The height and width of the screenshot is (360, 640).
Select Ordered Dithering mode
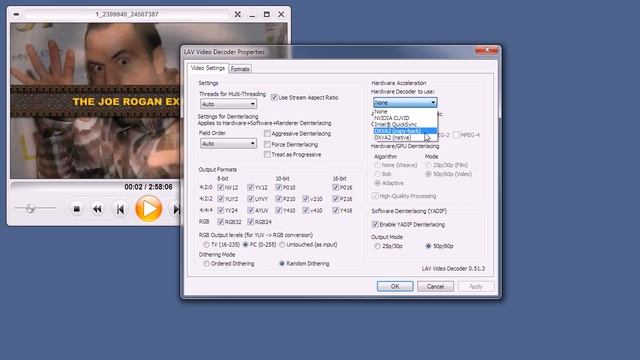pyautogui.click(x=207, y=264)
